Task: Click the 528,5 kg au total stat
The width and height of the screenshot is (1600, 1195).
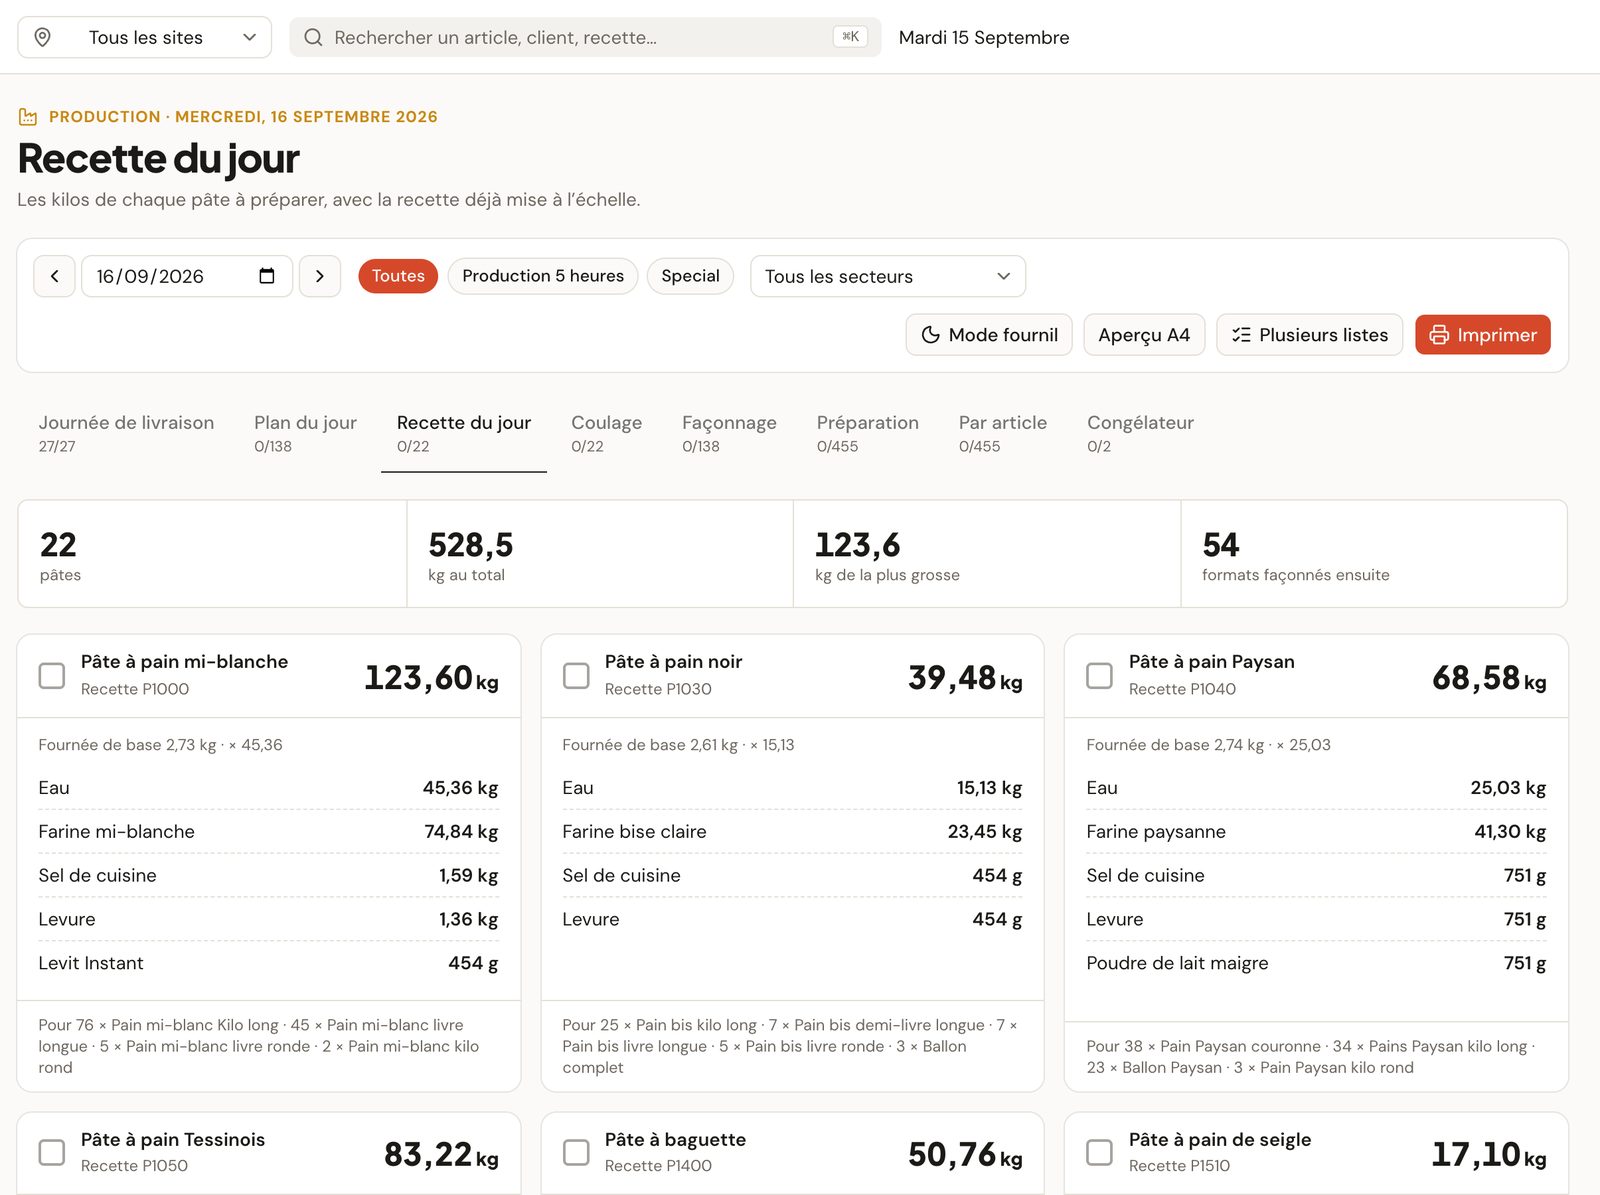Action: point(600,554)
